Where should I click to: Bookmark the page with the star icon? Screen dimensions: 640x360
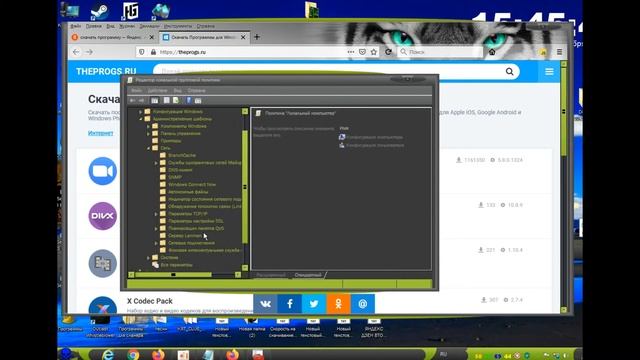point(374,52)
